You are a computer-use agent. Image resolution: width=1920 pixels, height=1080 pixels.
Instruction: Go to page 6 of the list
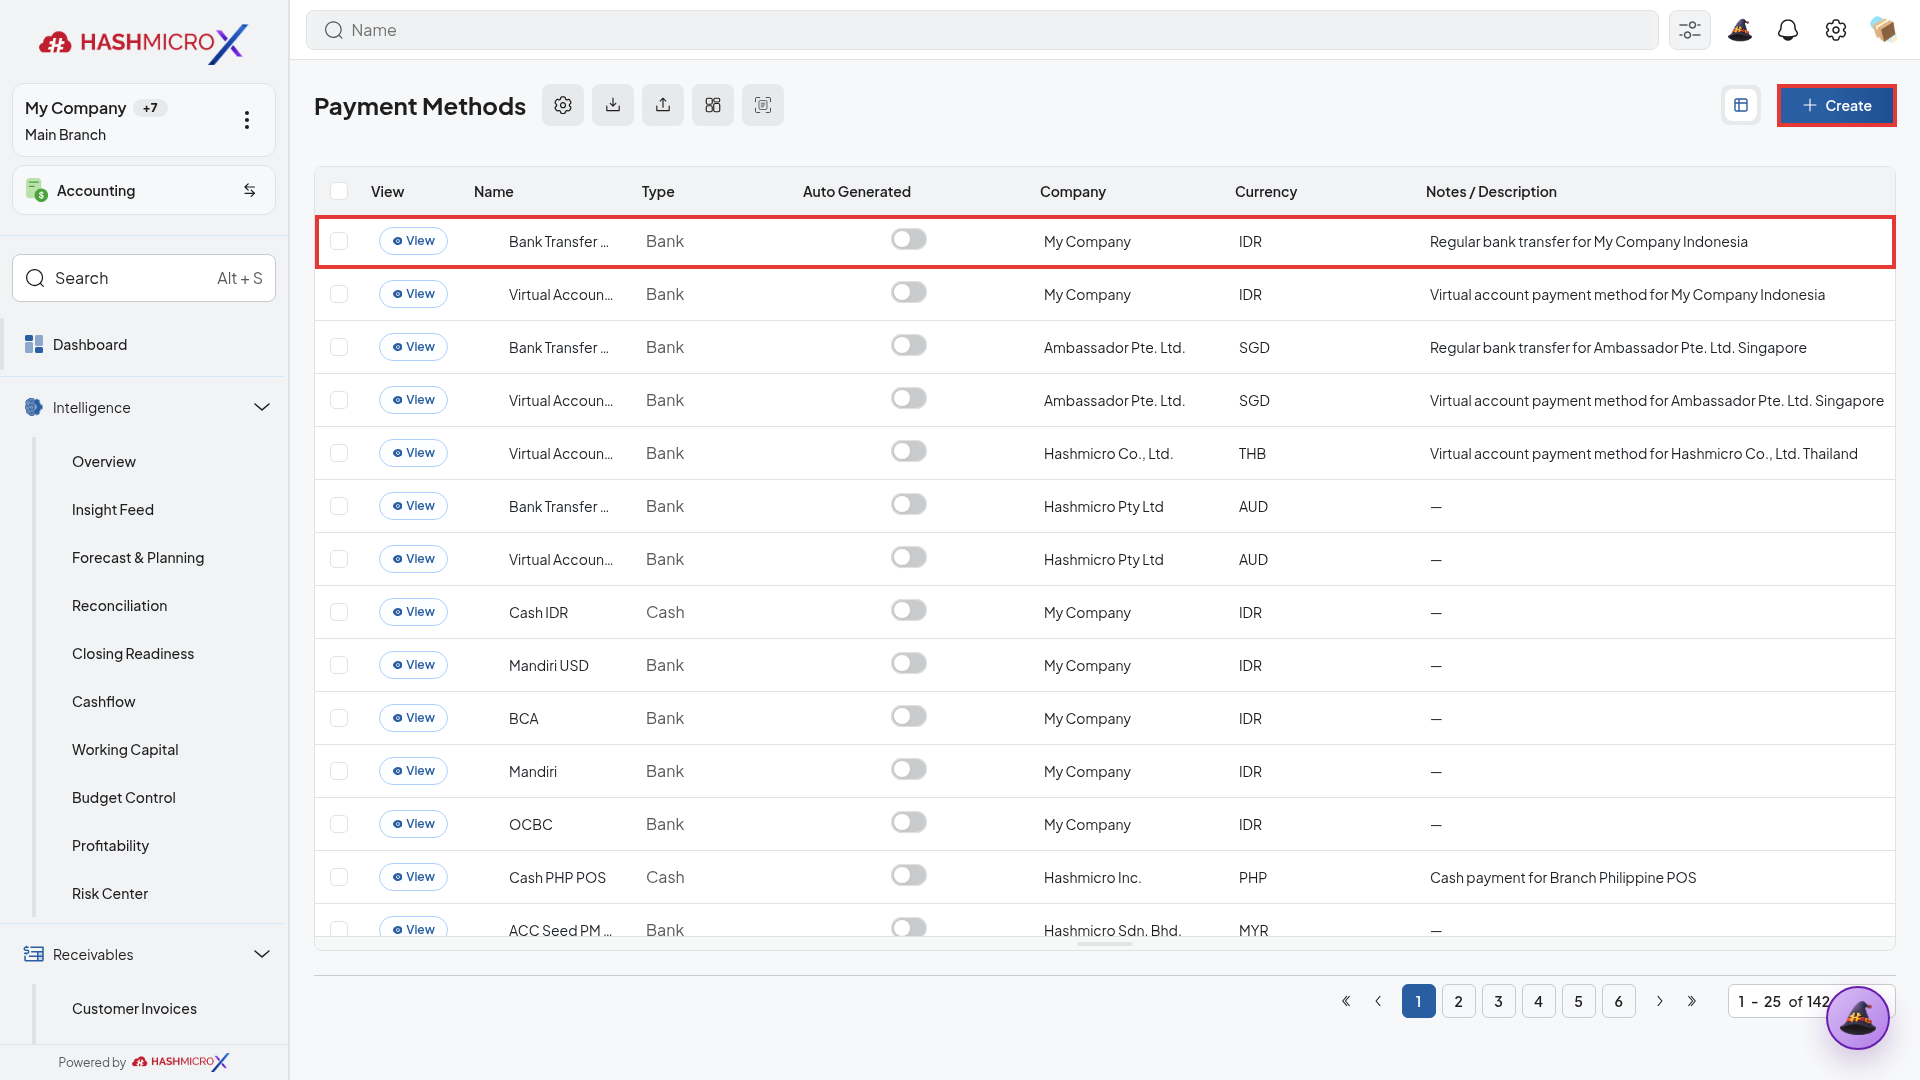(x=1618, y=1001)
